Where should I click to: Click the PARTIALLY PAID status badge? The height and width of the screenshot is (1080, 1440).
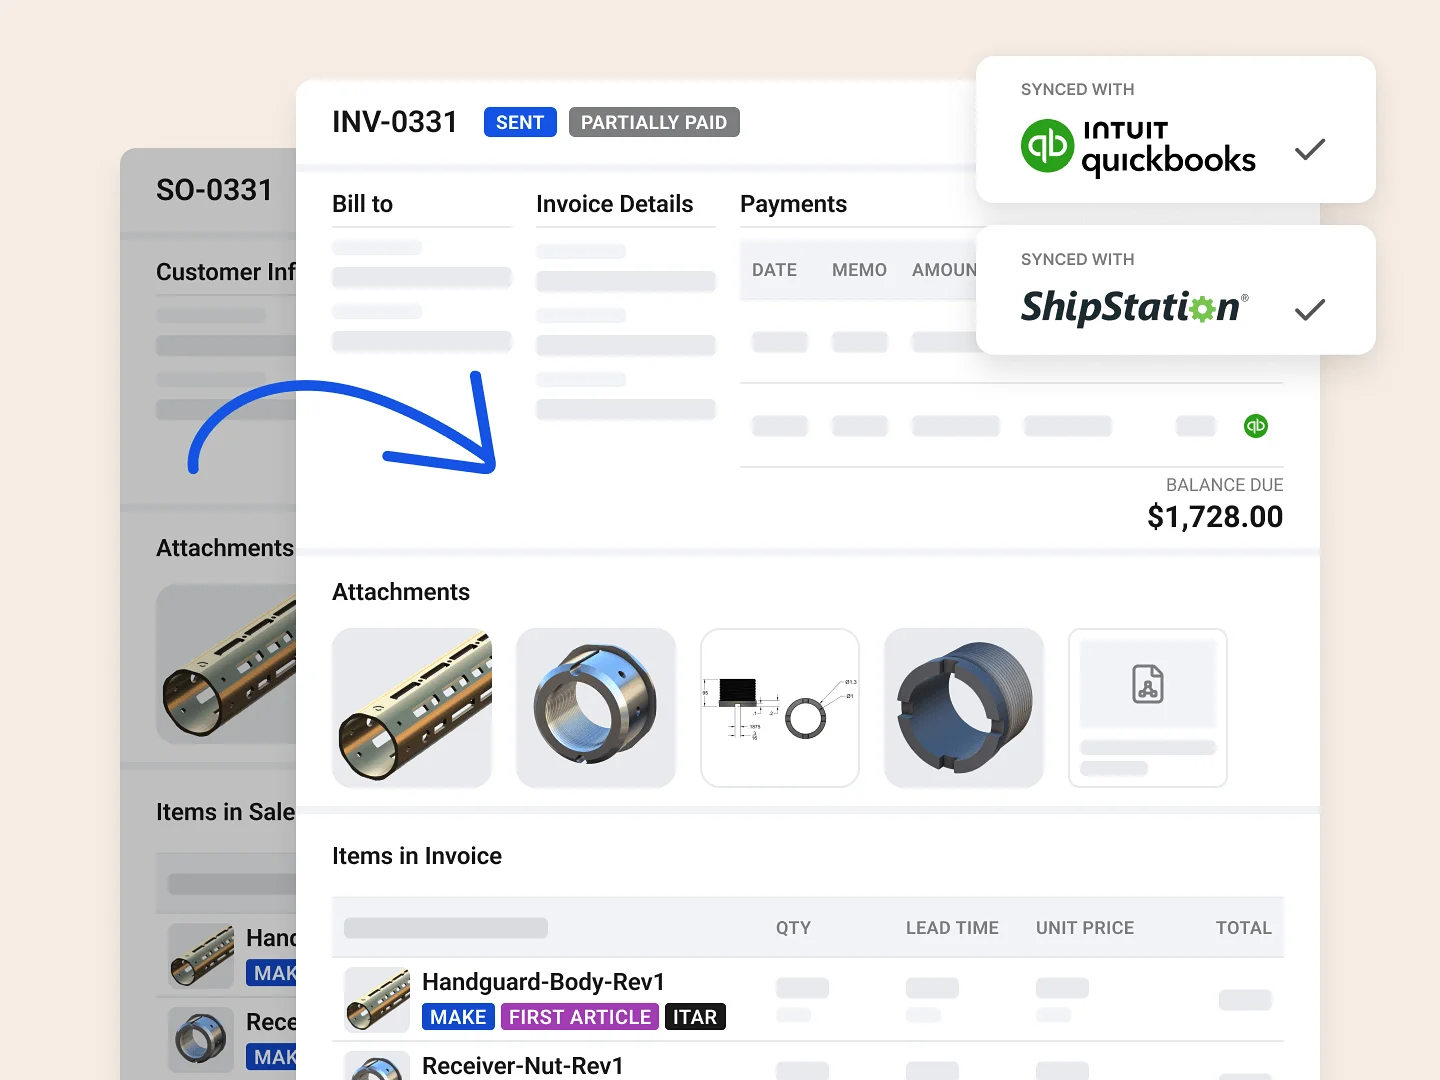pyautogui.click(x=654, y=122)
